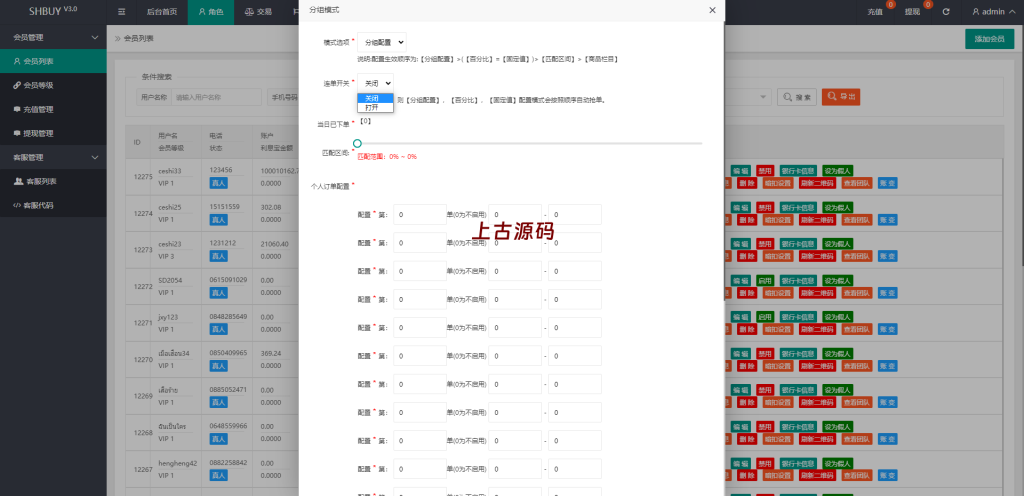
Task: Open the 模式选项 dropdown showing 分组配置
Action: [x=382, y=42]
